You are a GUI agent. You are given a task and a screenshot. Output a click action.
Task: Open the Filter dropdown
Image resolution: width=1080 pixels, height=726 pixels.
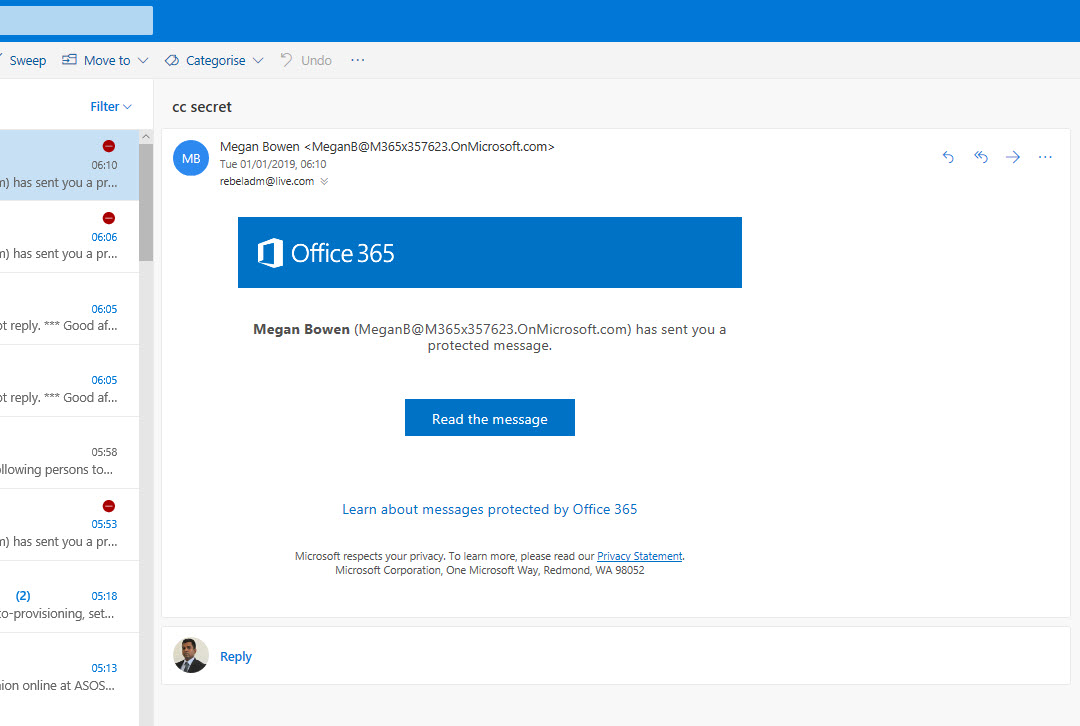tap(111, 106)
